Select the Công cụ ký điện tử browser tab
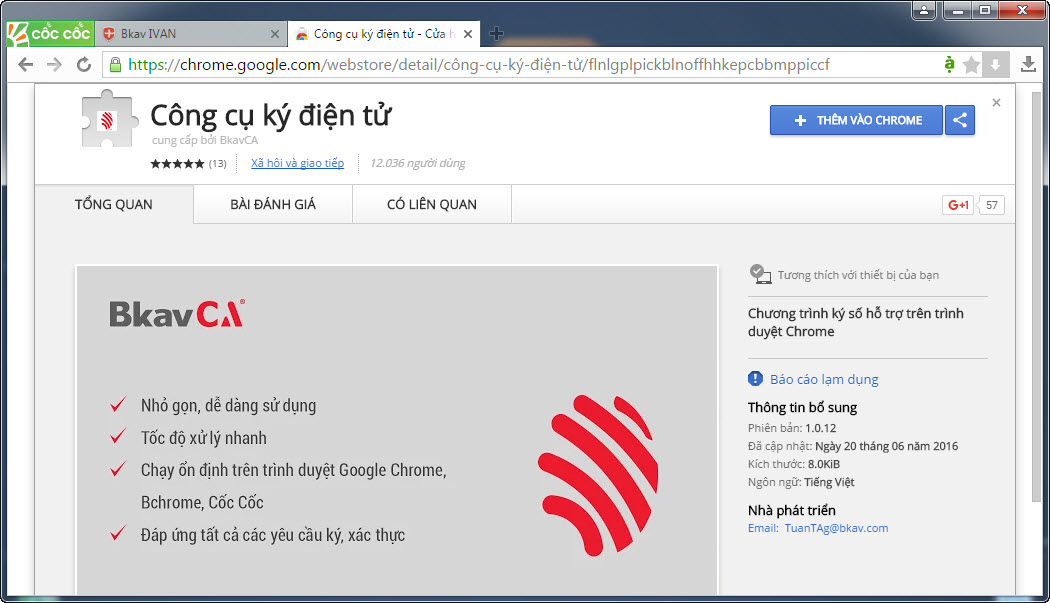Viewport: 1050px width, 603px height. point(384,34)
